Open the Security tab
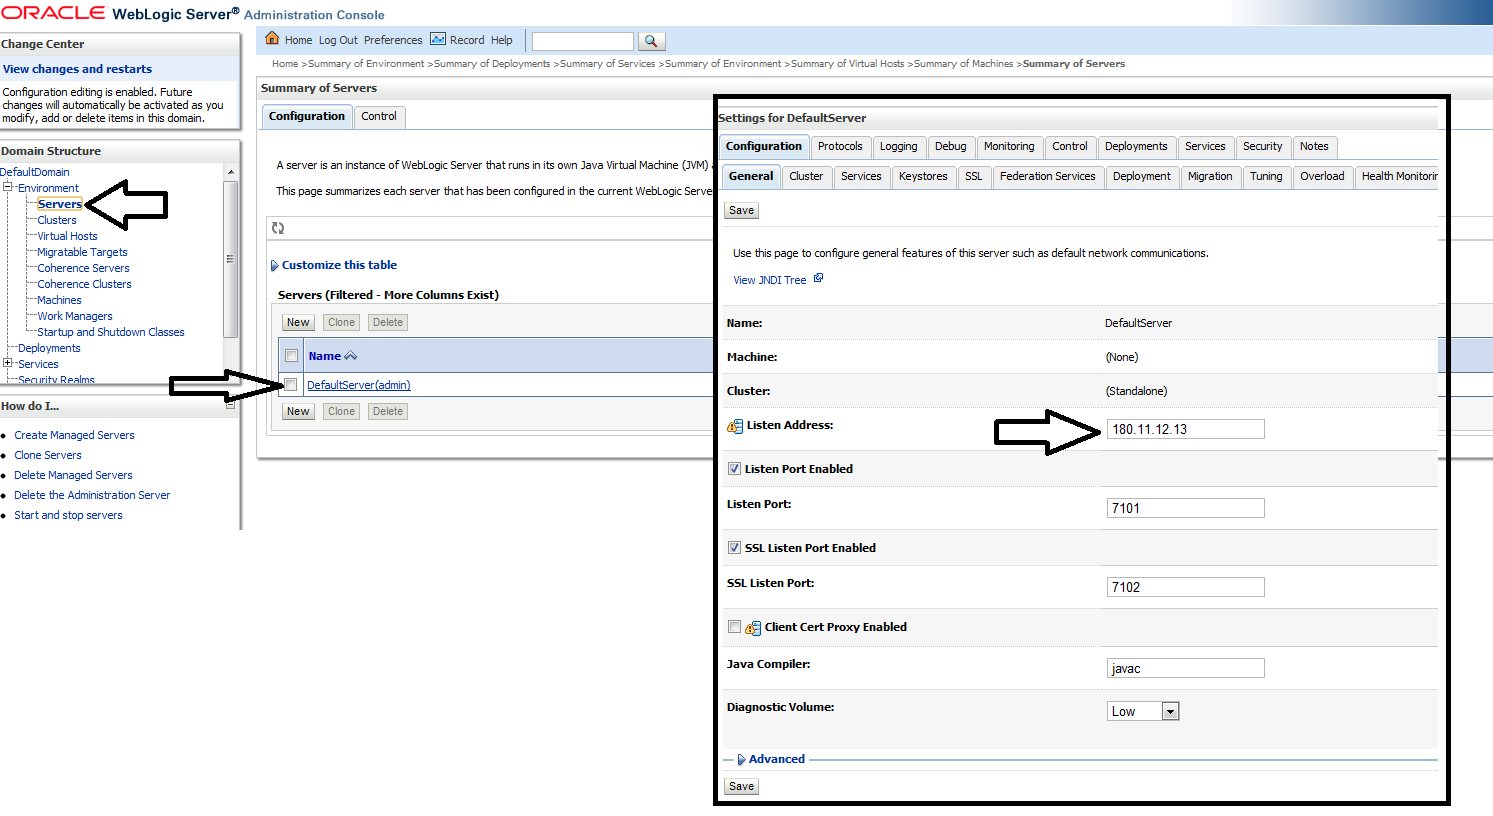The image size is (1493, 816). [1262, 146]
